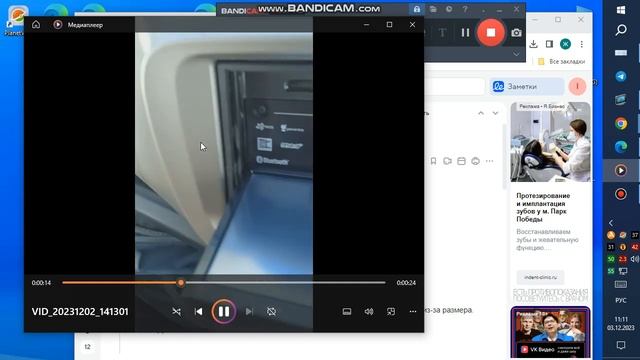
Task: Open Bandicam help question mark
Action: point(465,9)
